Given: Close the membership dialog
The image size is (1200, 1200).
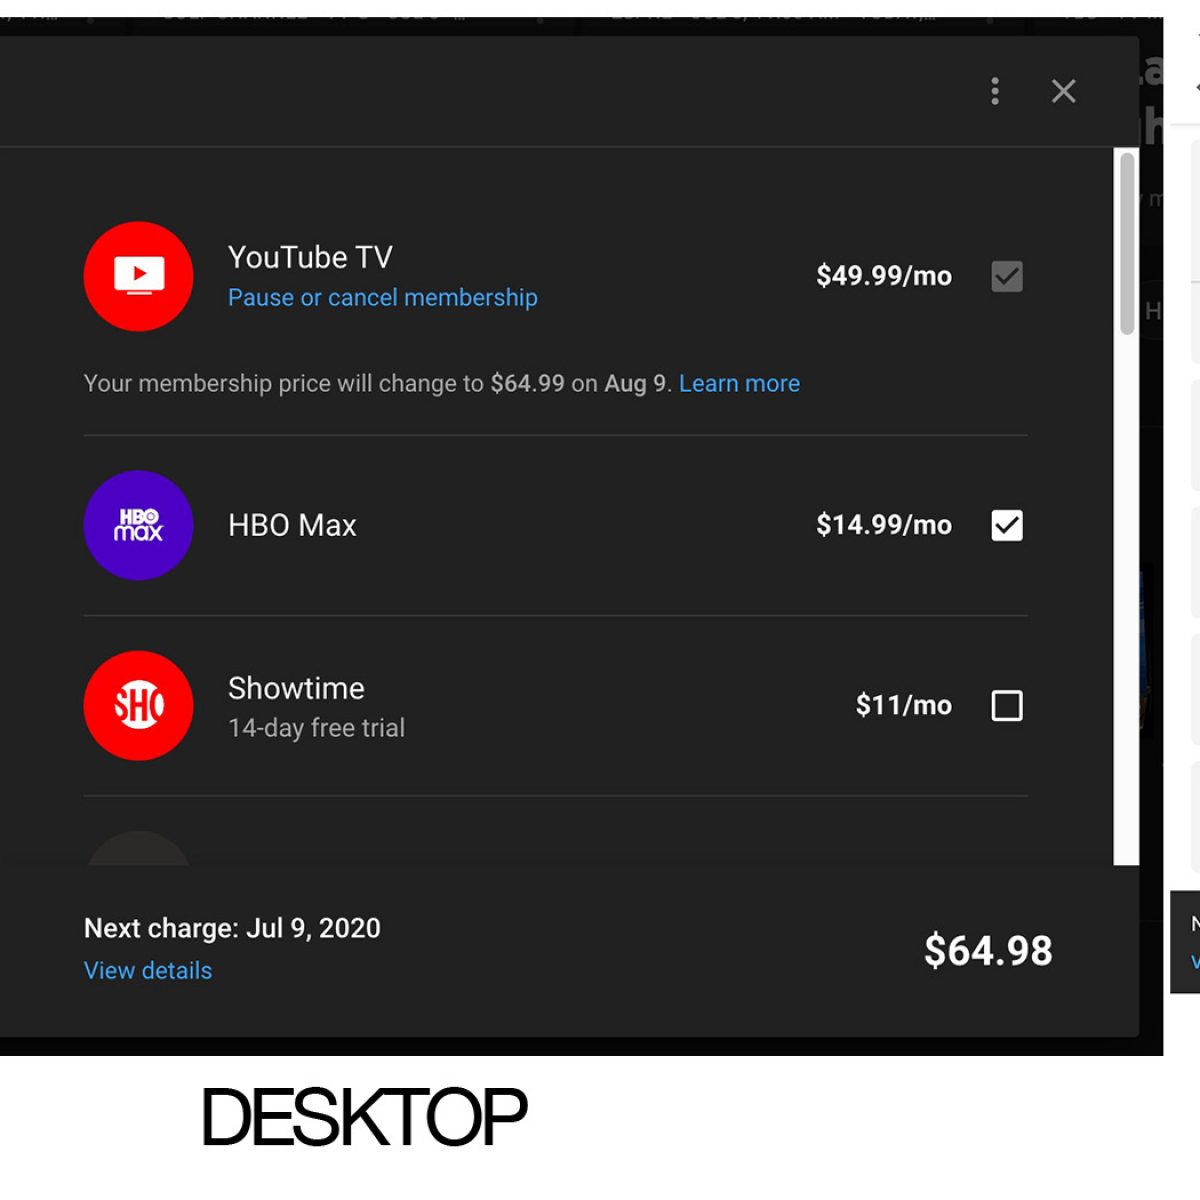Looking at the screenshot, I should point(1064,91).
